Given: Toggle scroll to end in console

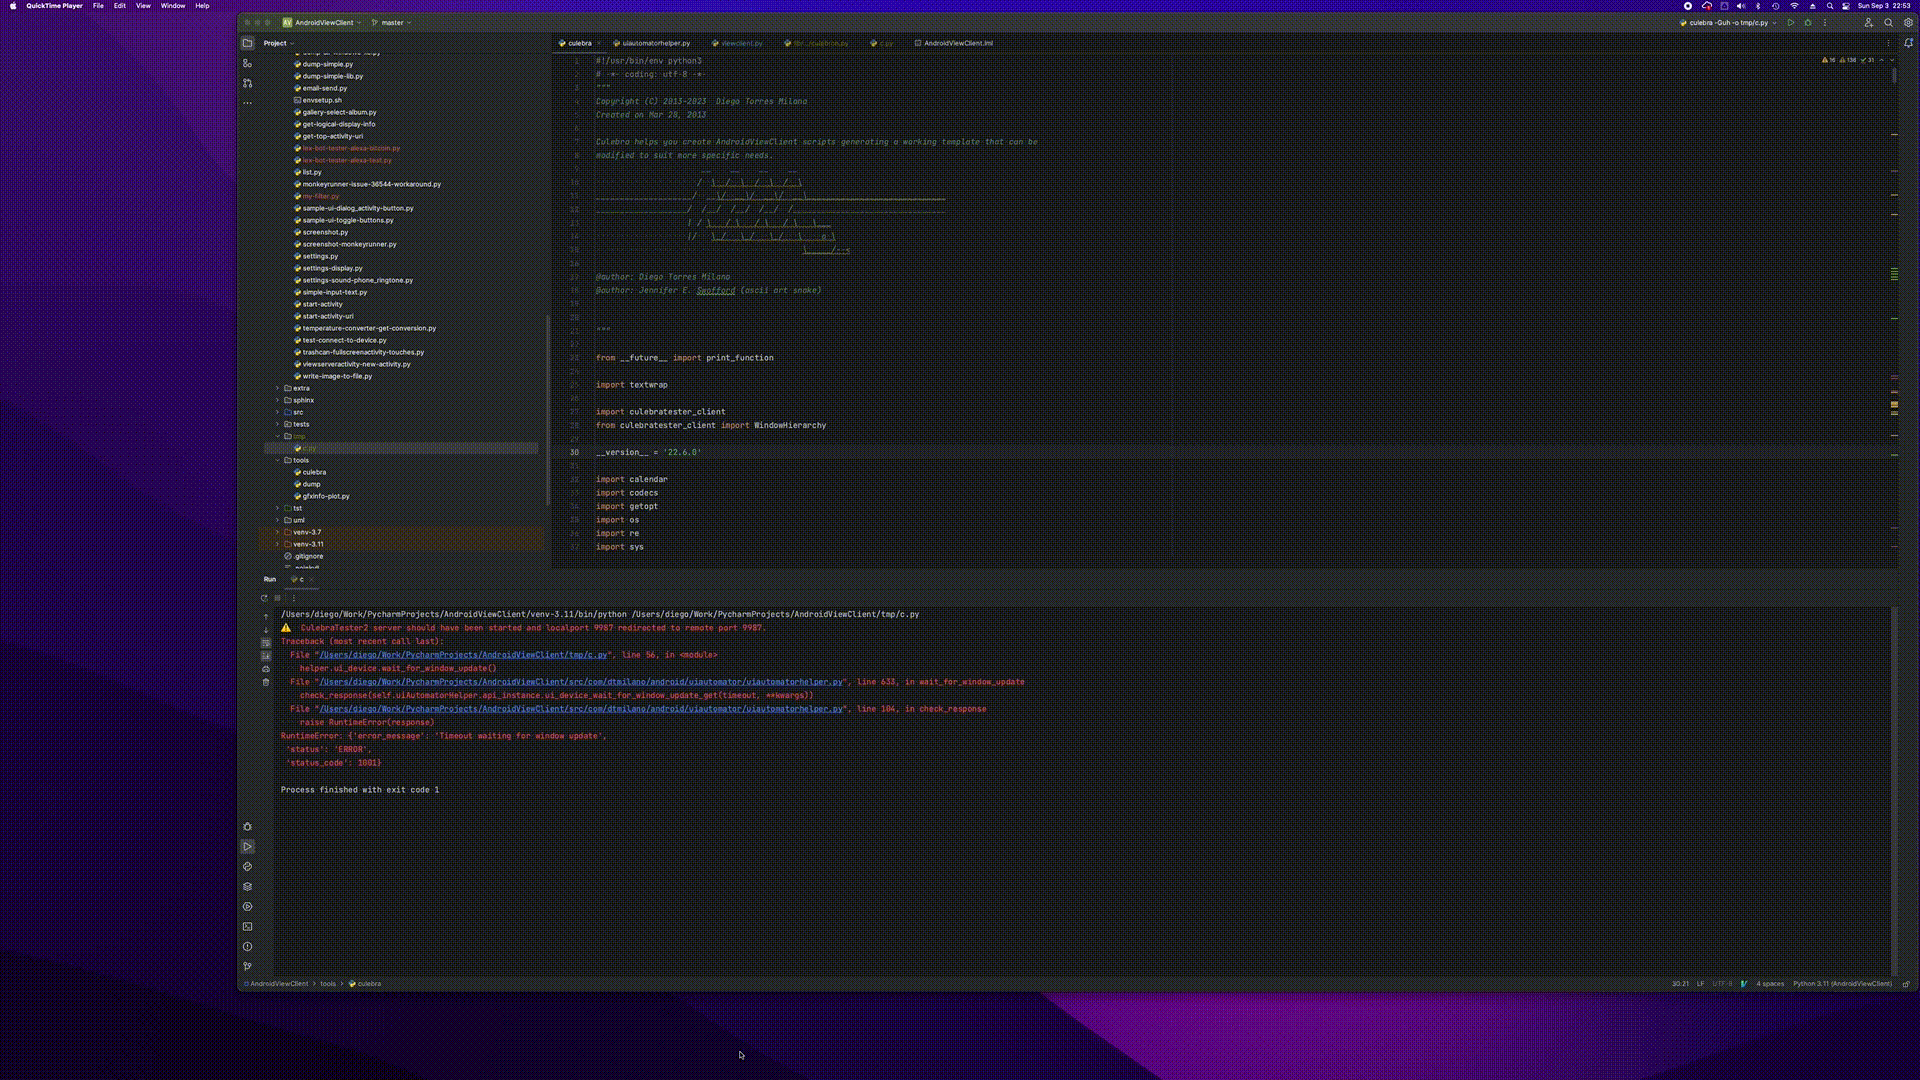Looking at the screenshot, I should coord(266,656).
